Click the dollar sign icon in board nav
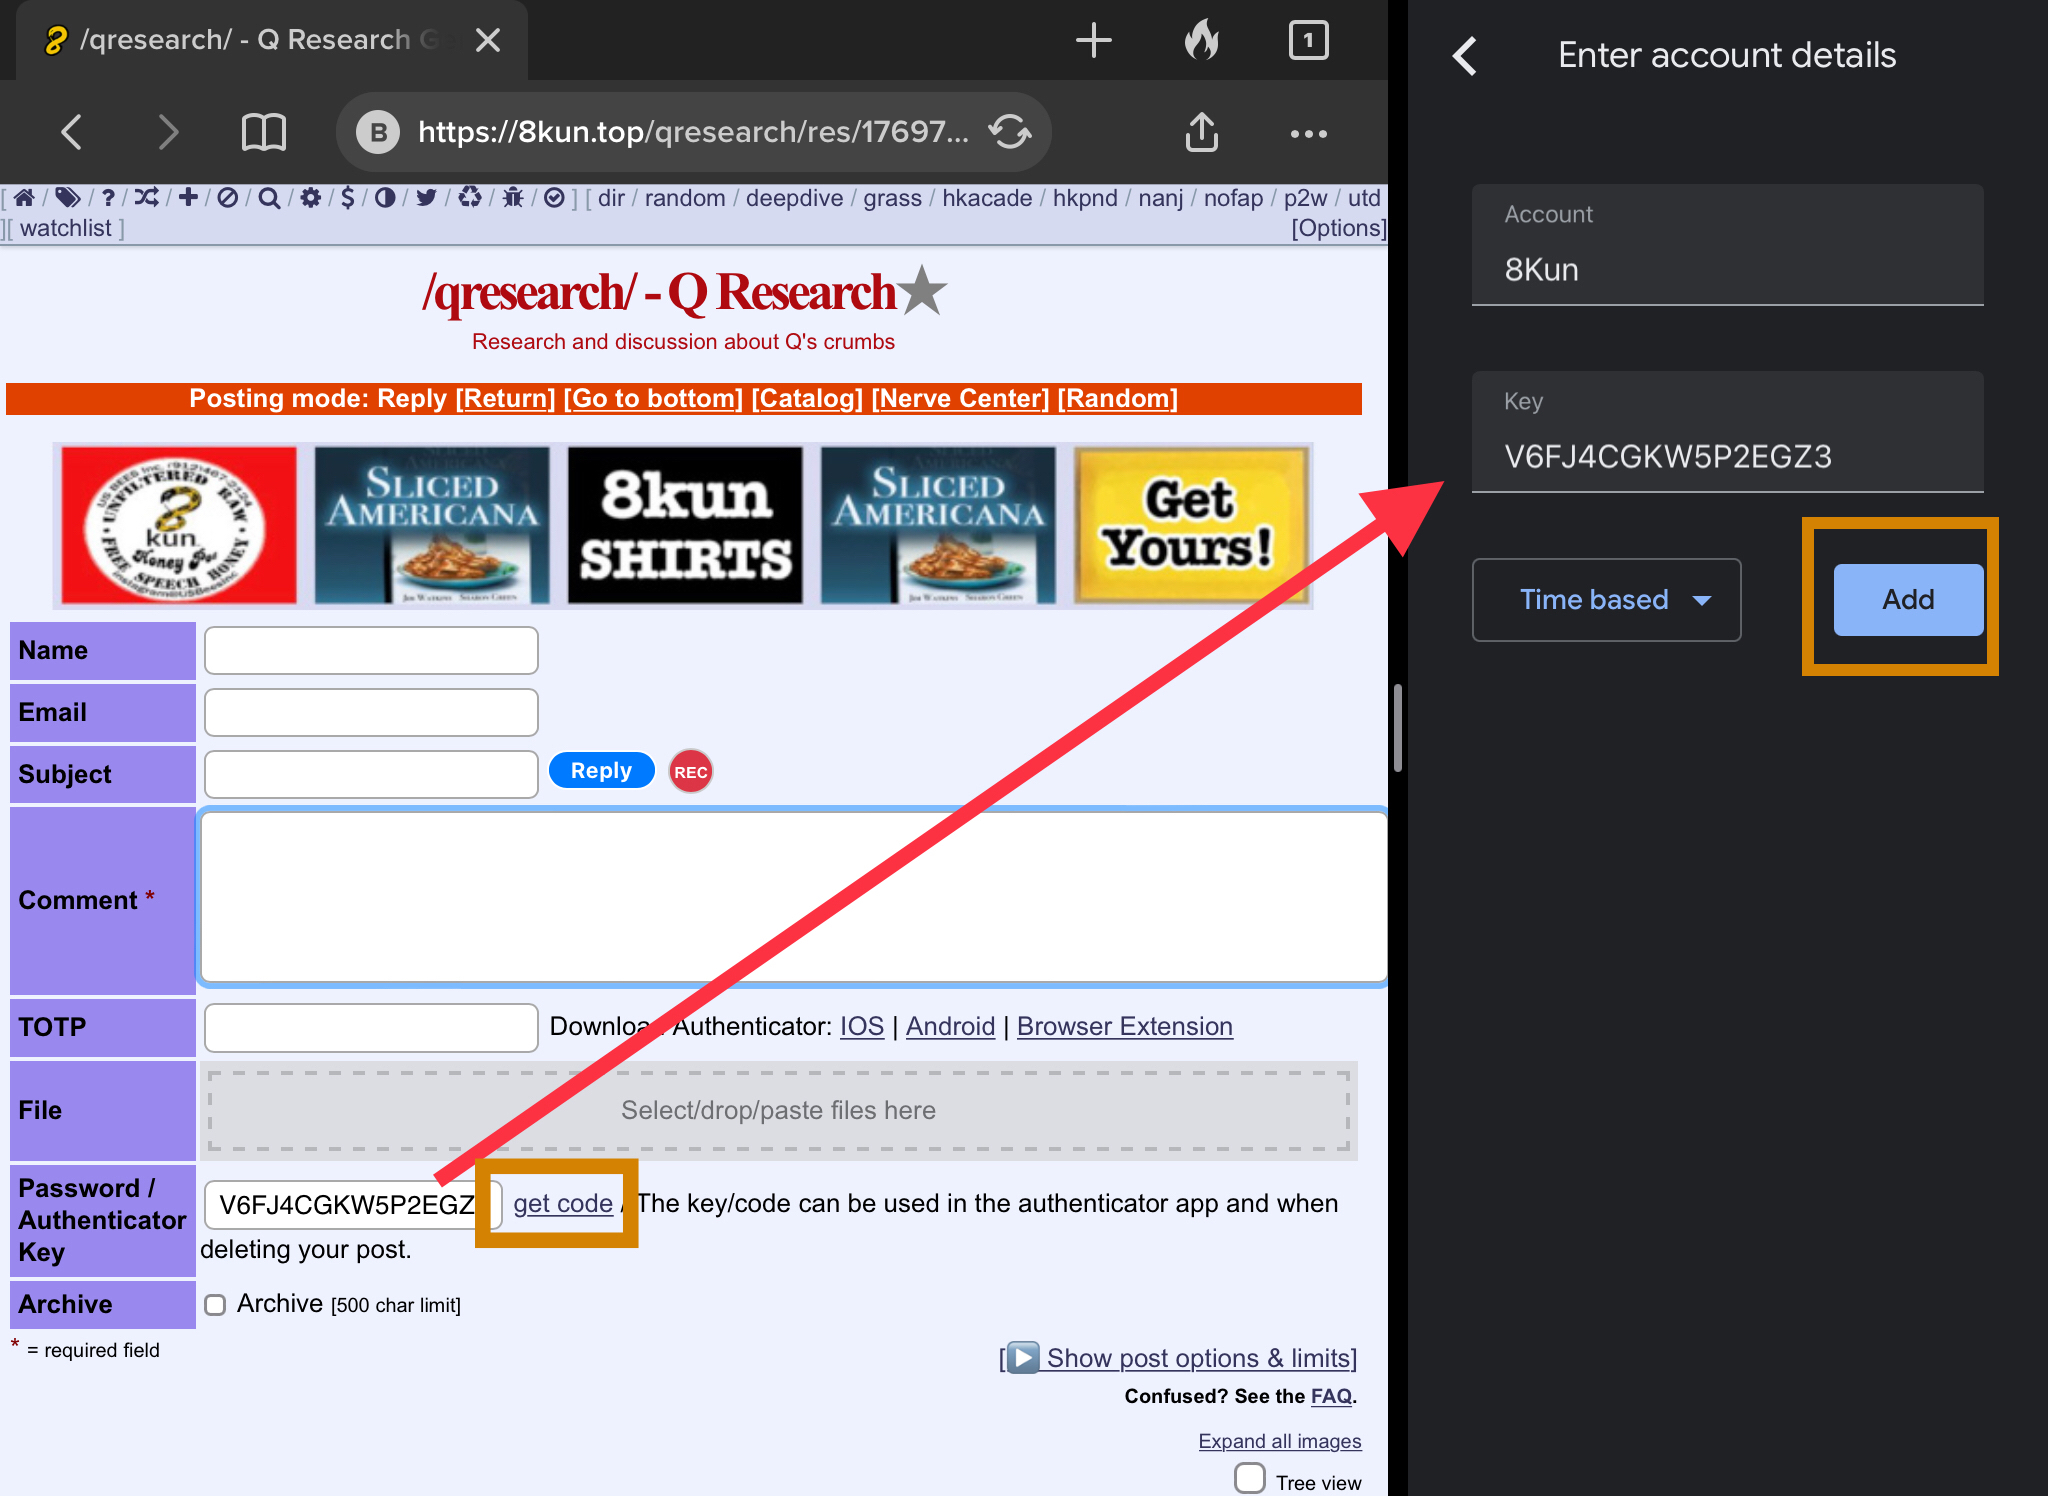Screen dimensions: 2048x1496 click(x=347, y=197)
